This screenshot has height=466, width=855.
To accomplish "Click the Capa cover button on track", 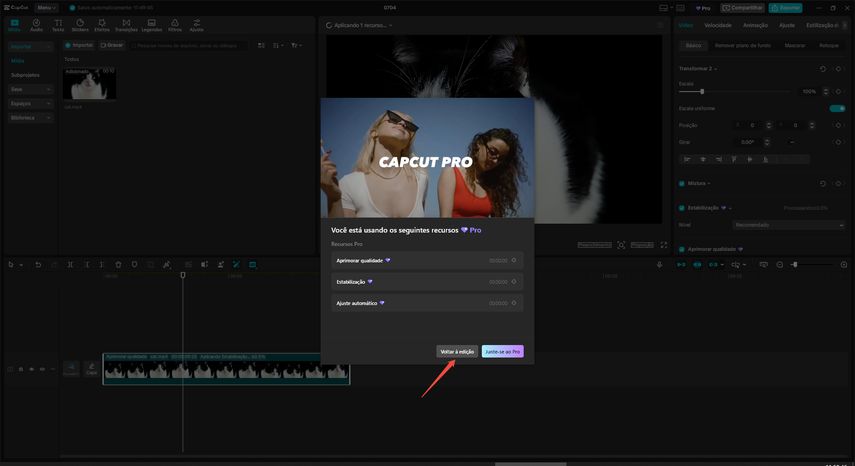I will 92,369.
